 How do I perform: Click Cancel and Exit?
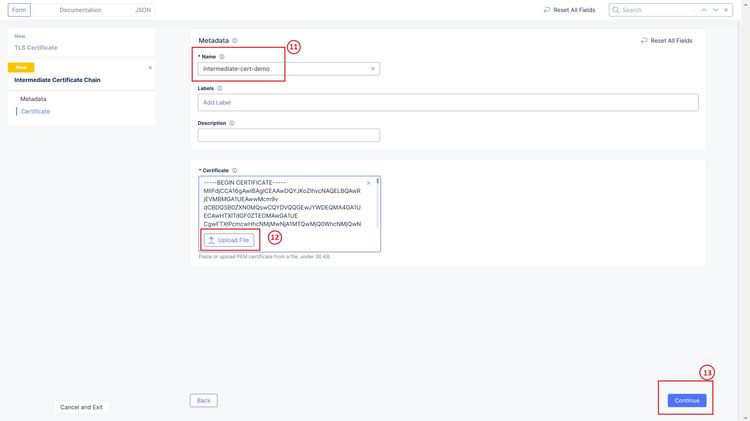81,407
